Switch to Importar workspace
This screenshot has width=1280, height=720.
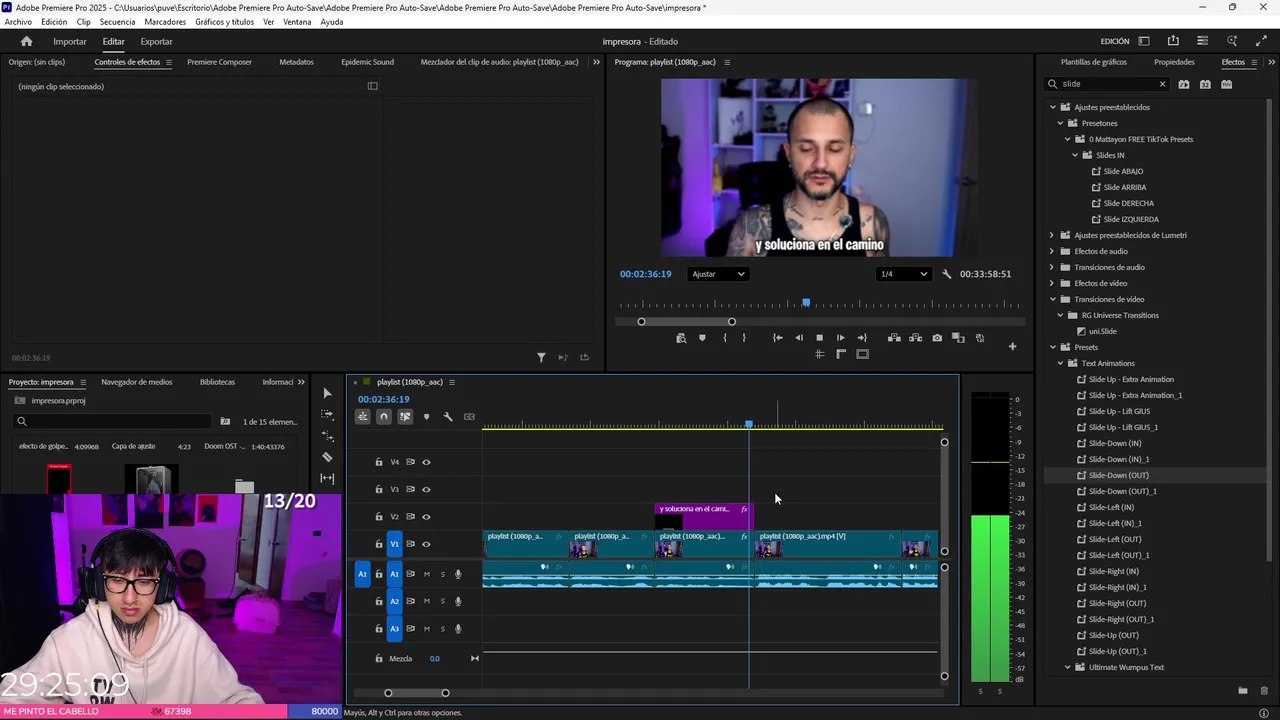point(70,41)
